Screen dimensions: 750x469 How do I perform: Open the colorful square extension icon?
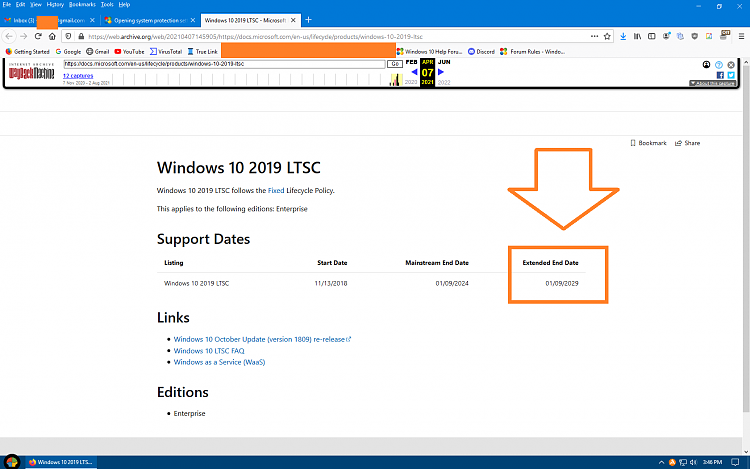[709, 36]
